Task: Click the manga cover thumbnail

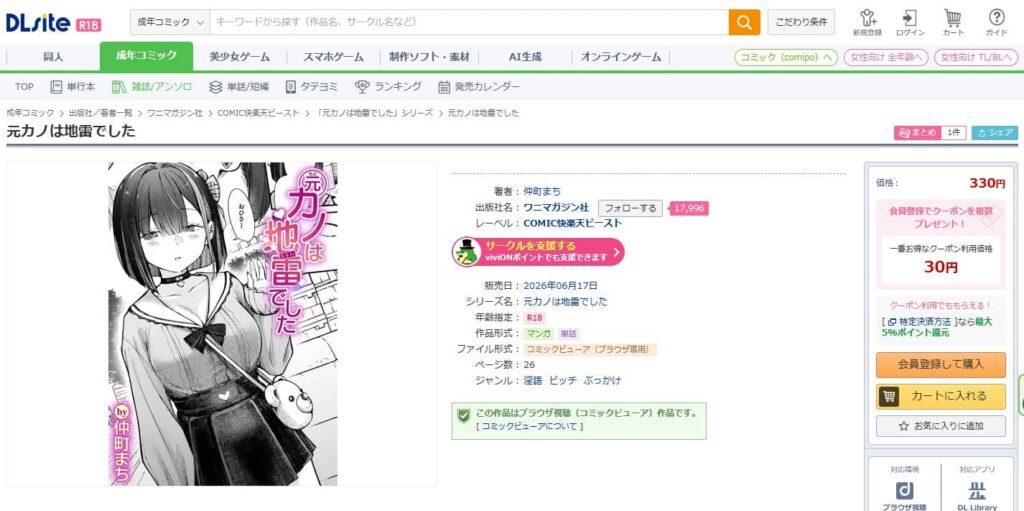Action: 223,323
